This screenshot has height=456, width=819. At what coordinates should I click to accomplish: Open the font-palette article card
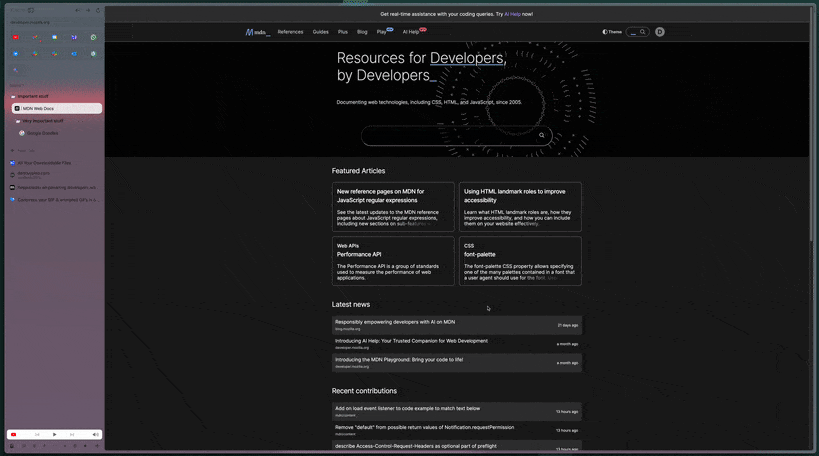coord(520,261)
